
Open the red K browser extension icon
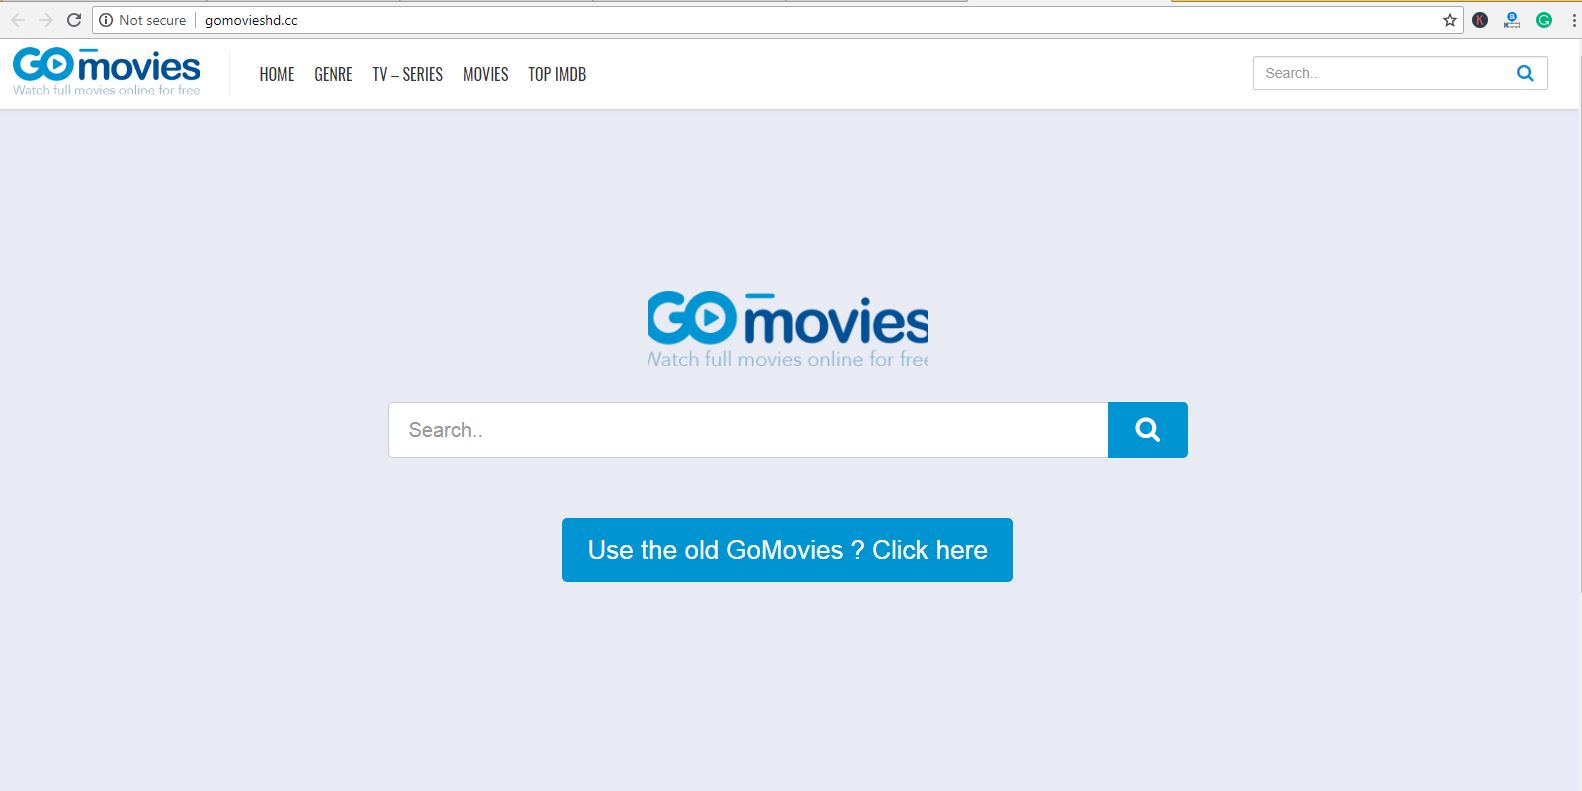pos(1480,20)
